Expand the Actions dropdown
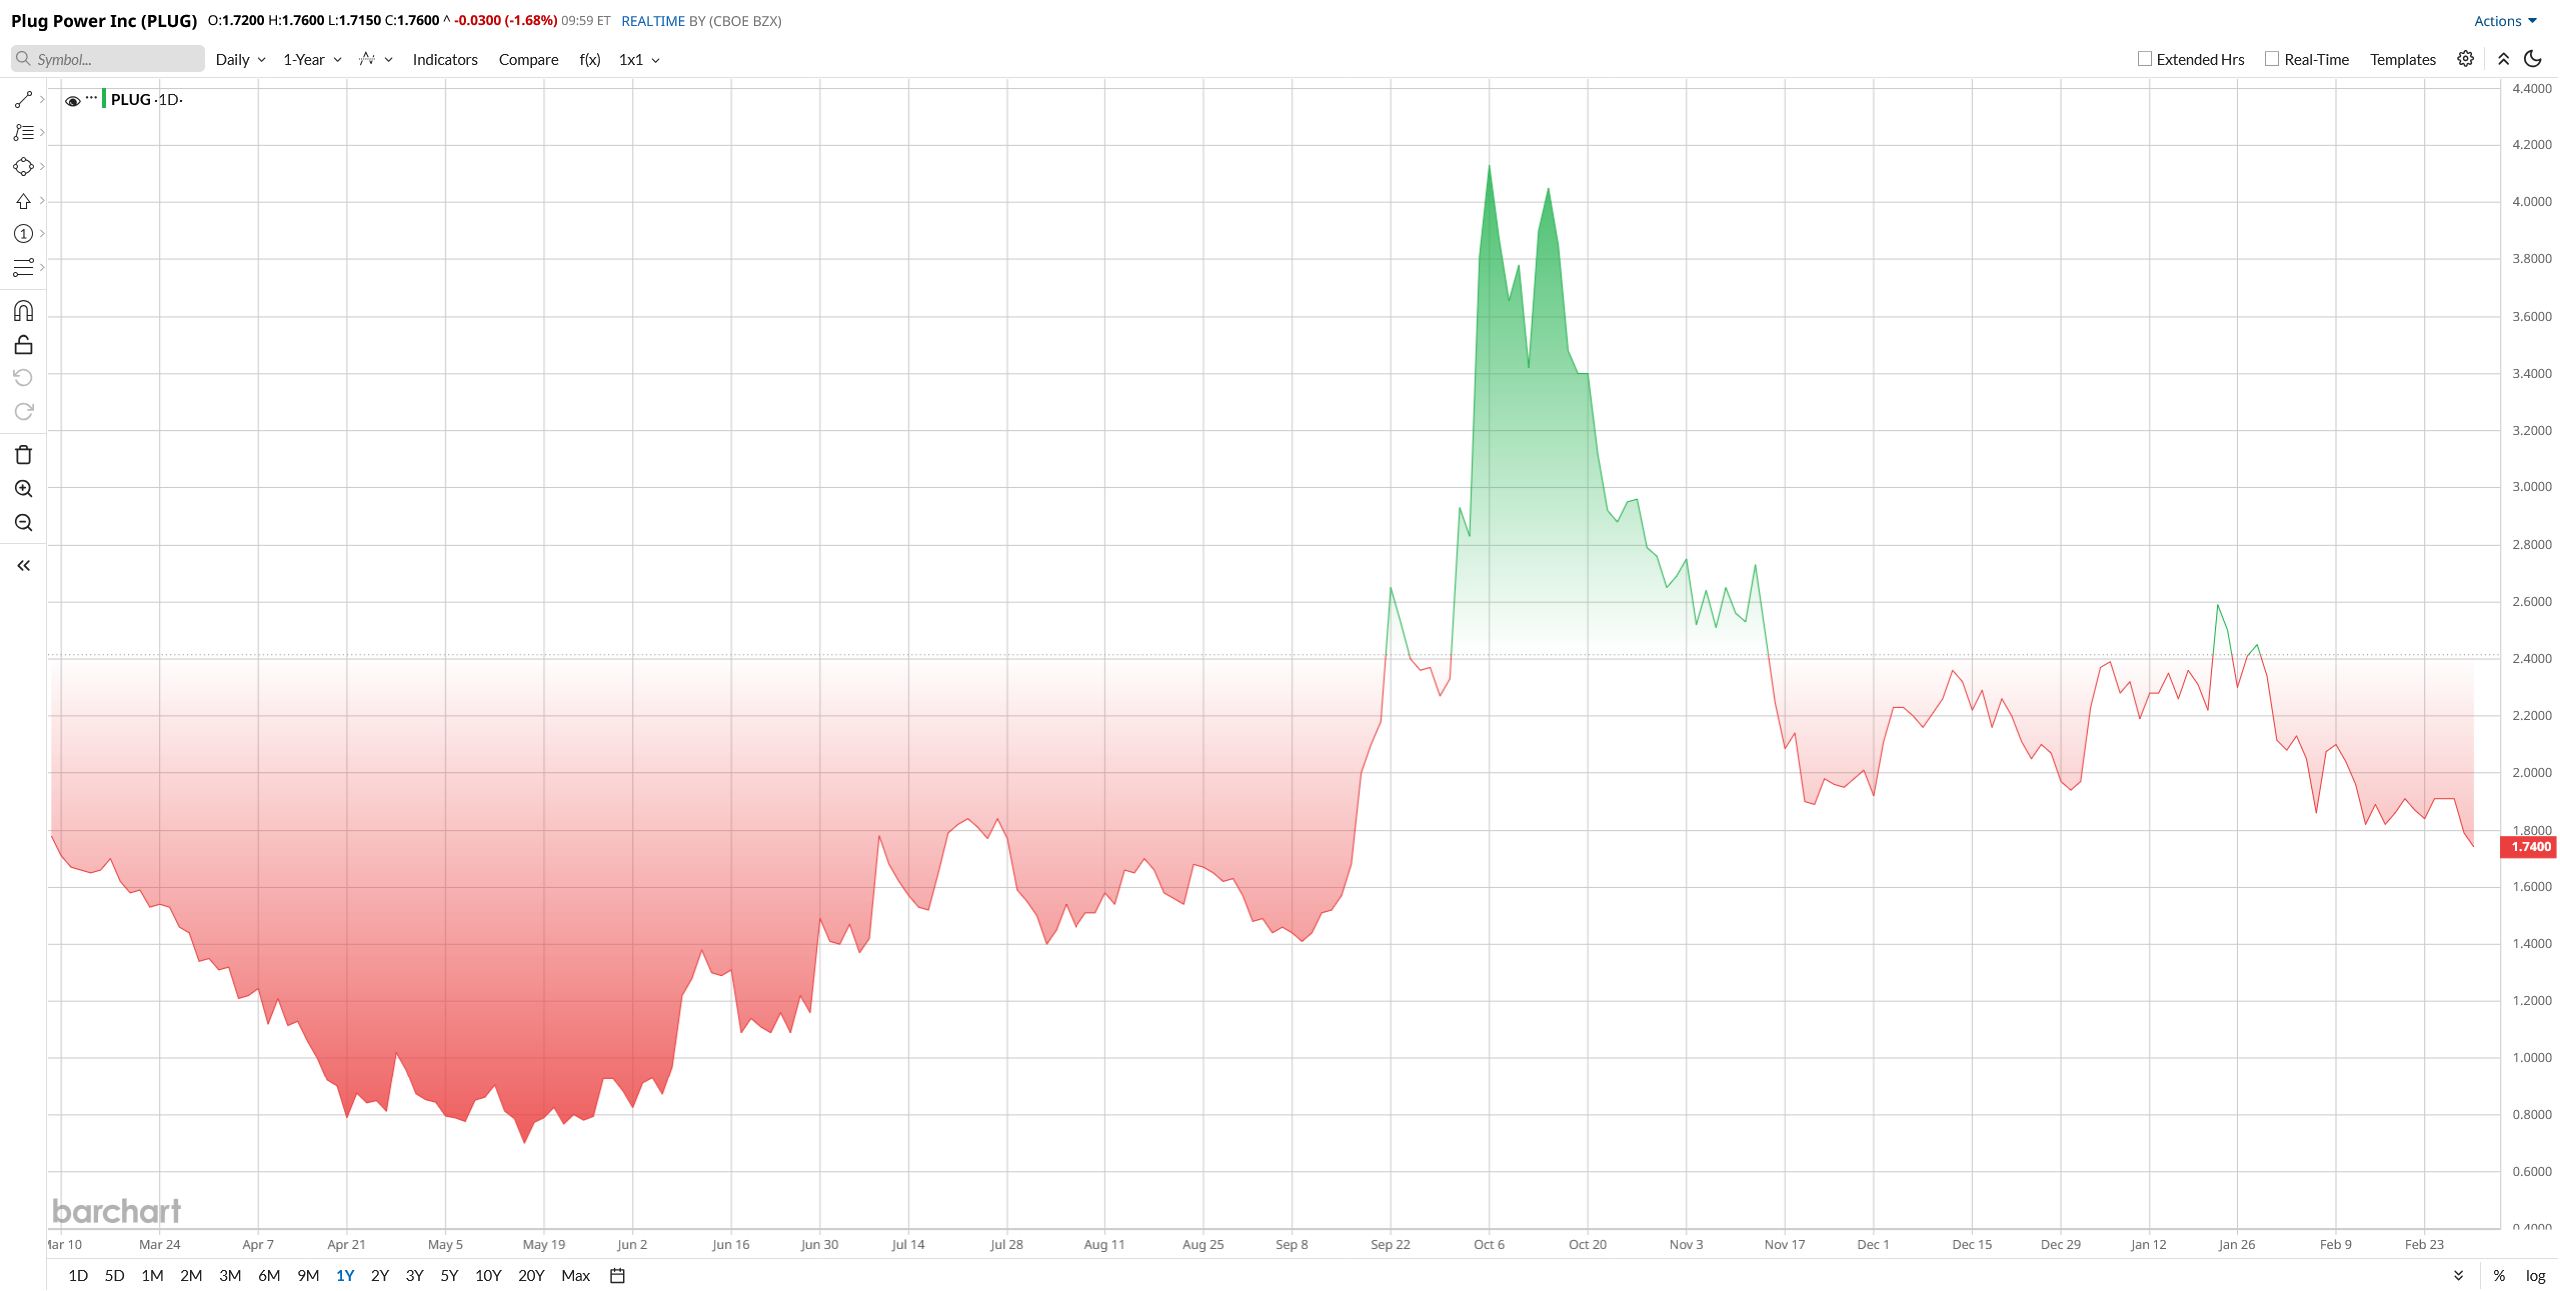 click(2504, 21)
